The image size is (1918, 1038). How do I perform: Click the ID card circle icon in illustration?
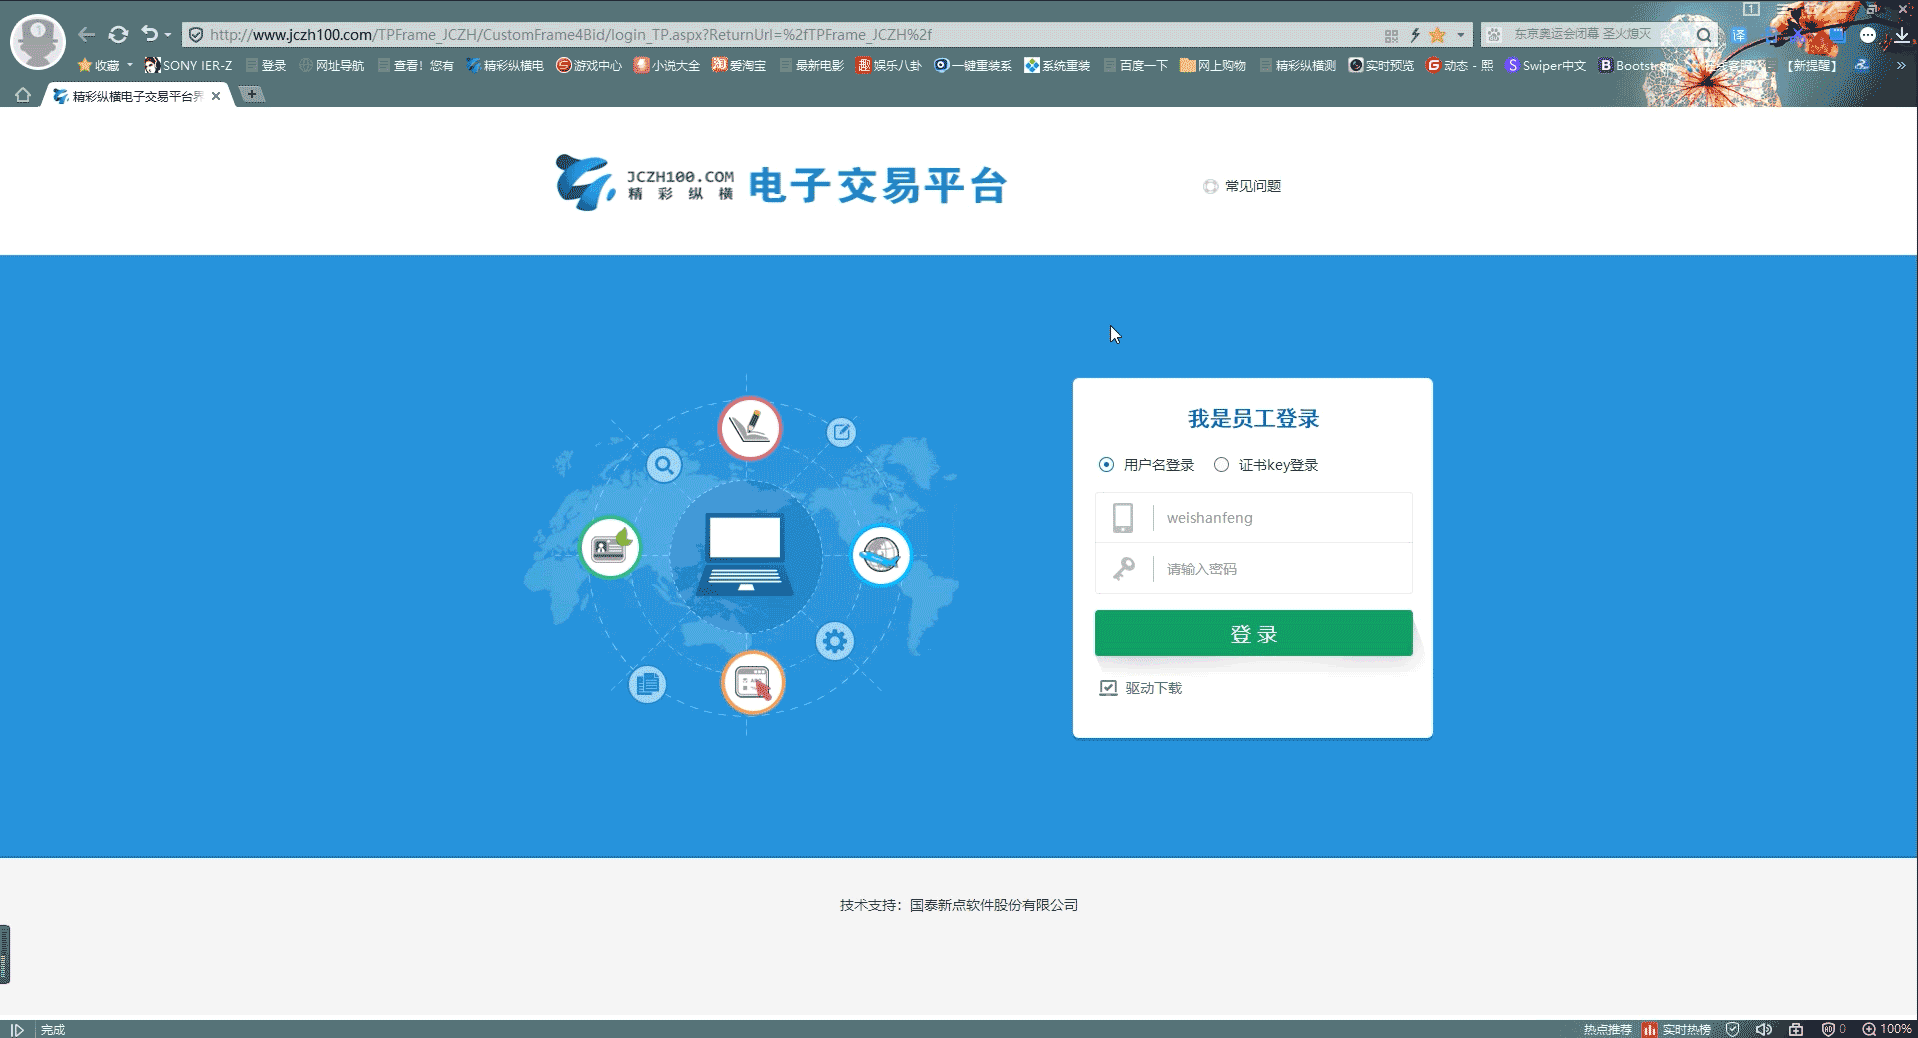pyautogui.click(x=610, y=547)
